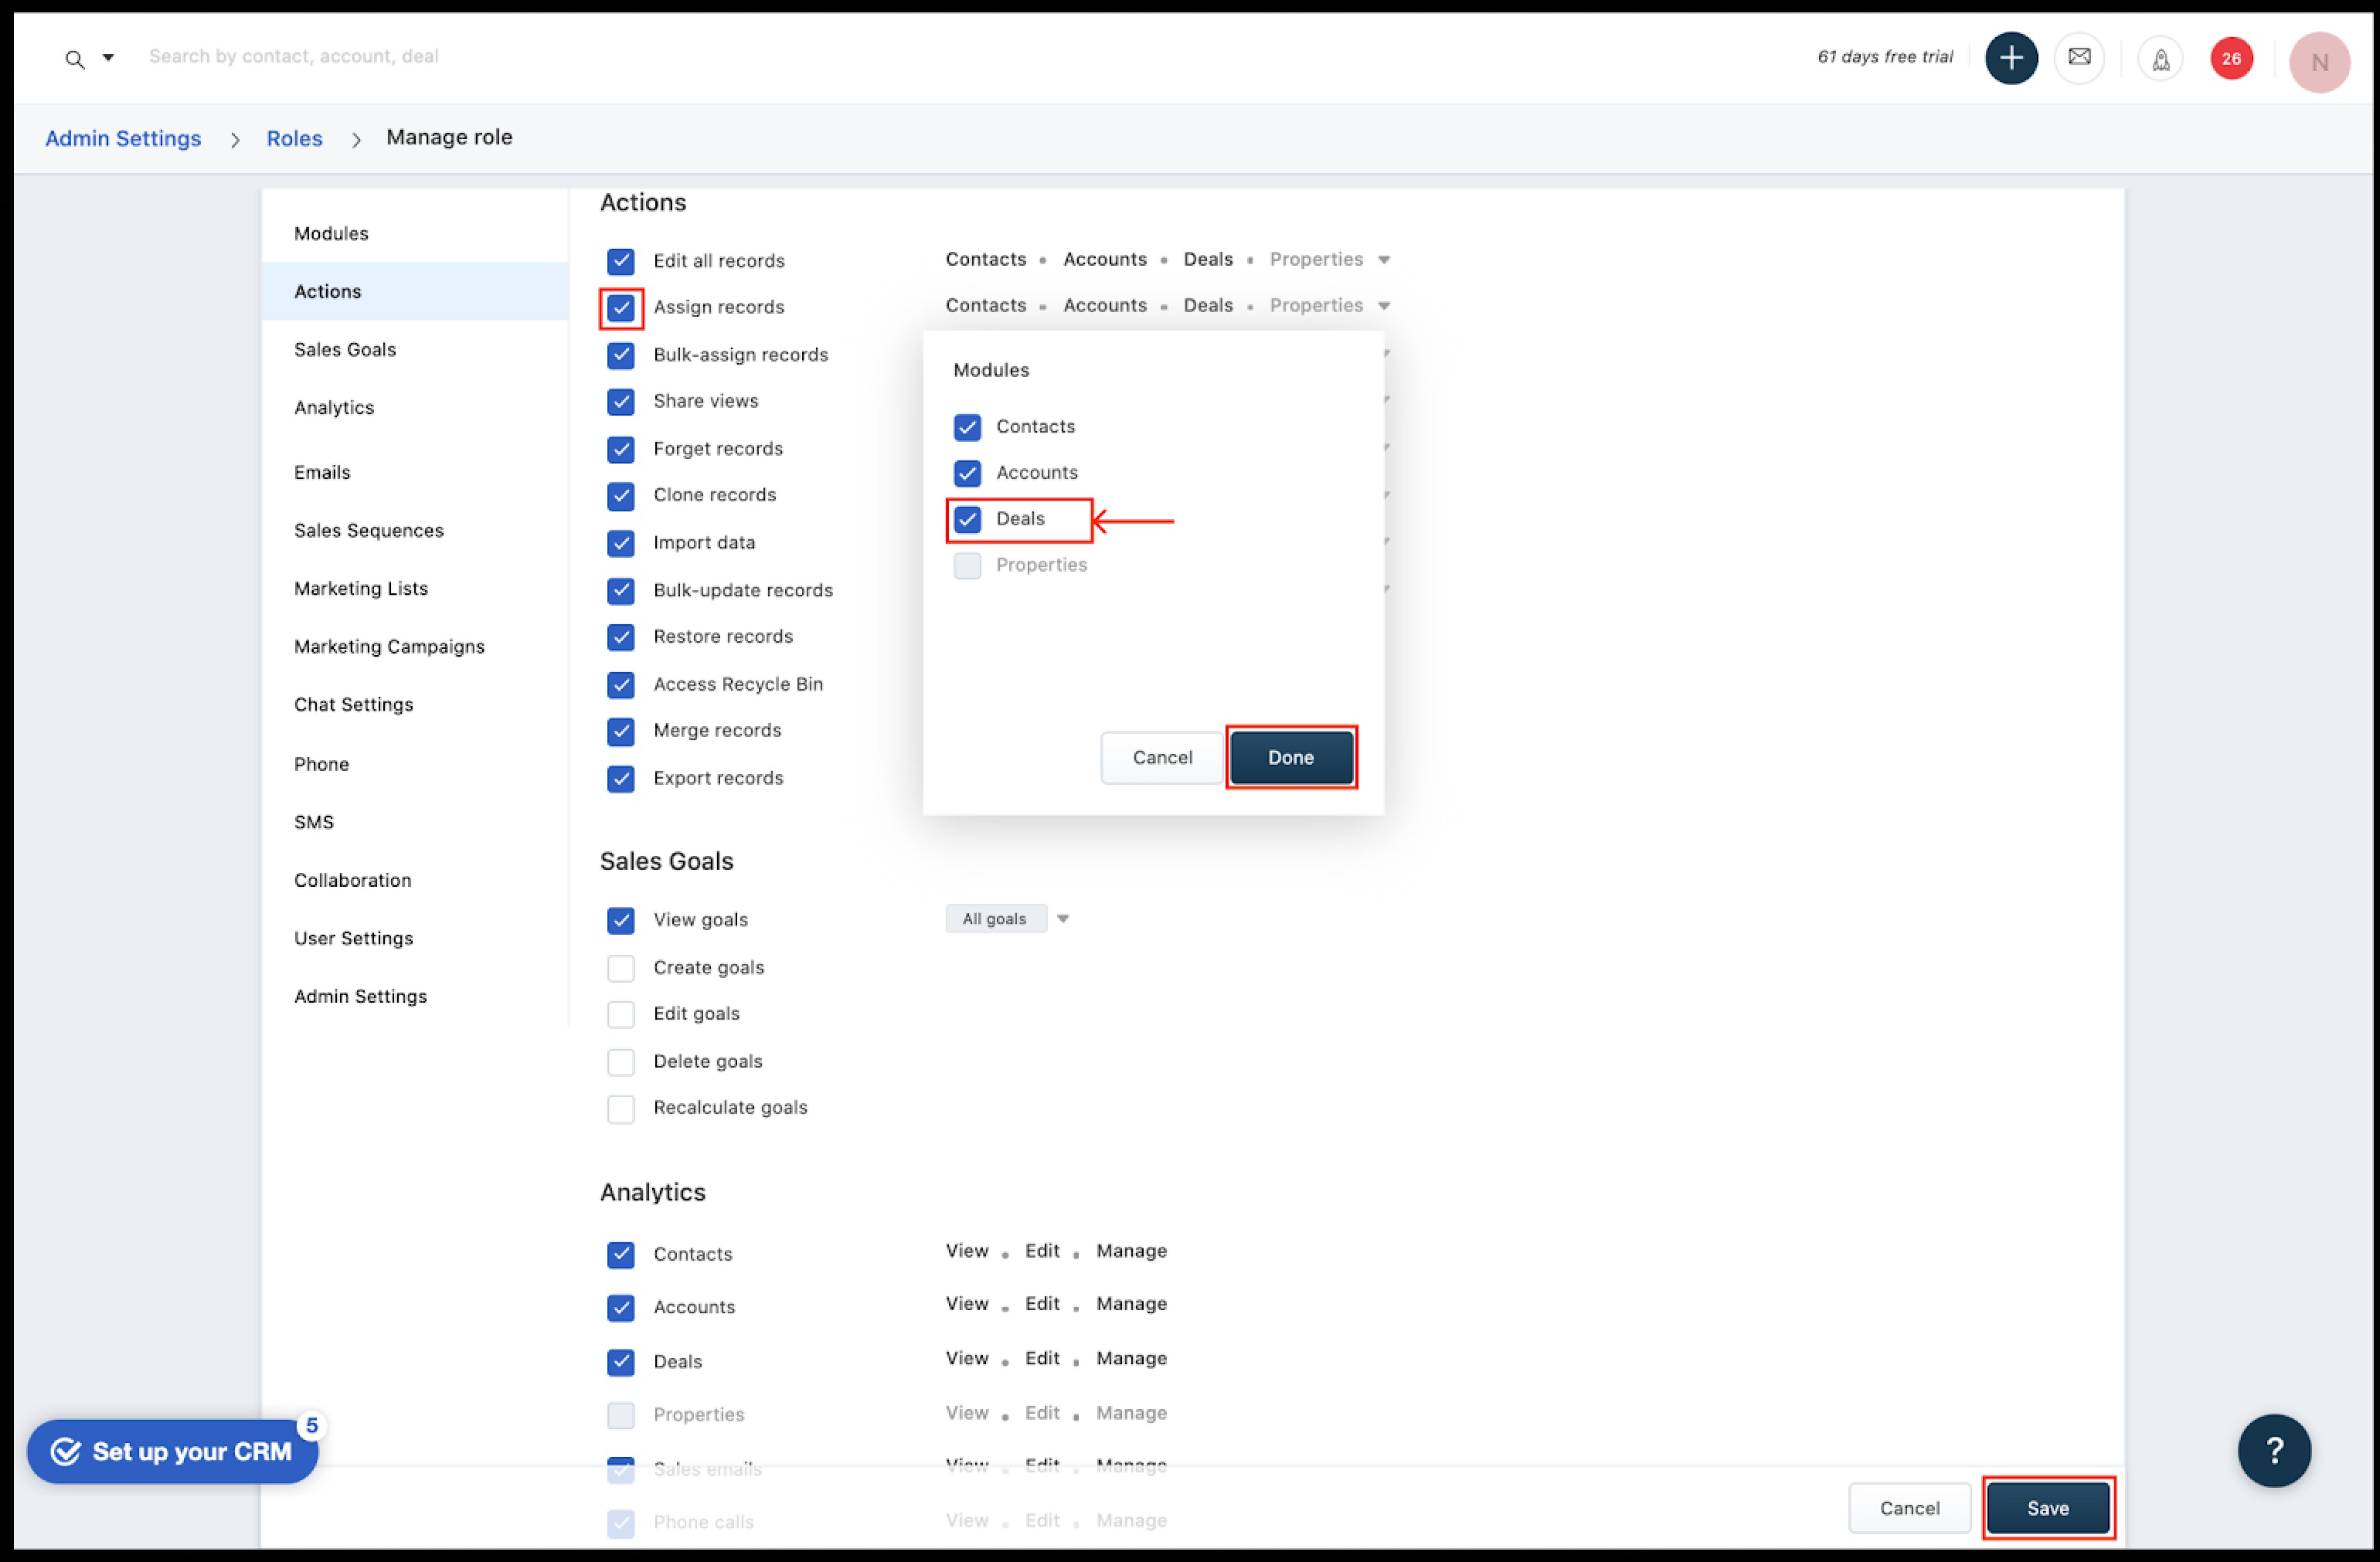Open the search filter caret
2380x1562 pixels.
pyautogui.click(x=108, y=58)
